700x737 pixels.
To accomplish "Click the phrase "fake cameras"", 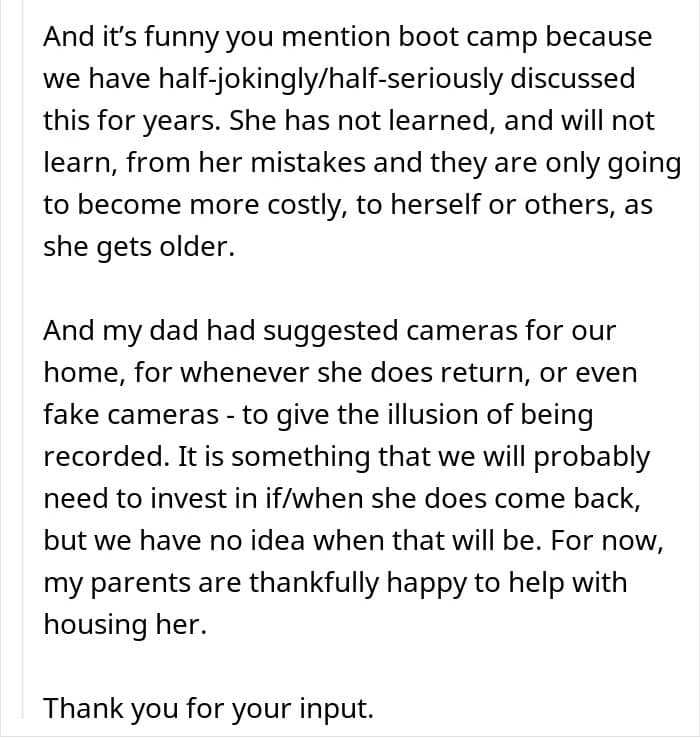I will [142, 414].
